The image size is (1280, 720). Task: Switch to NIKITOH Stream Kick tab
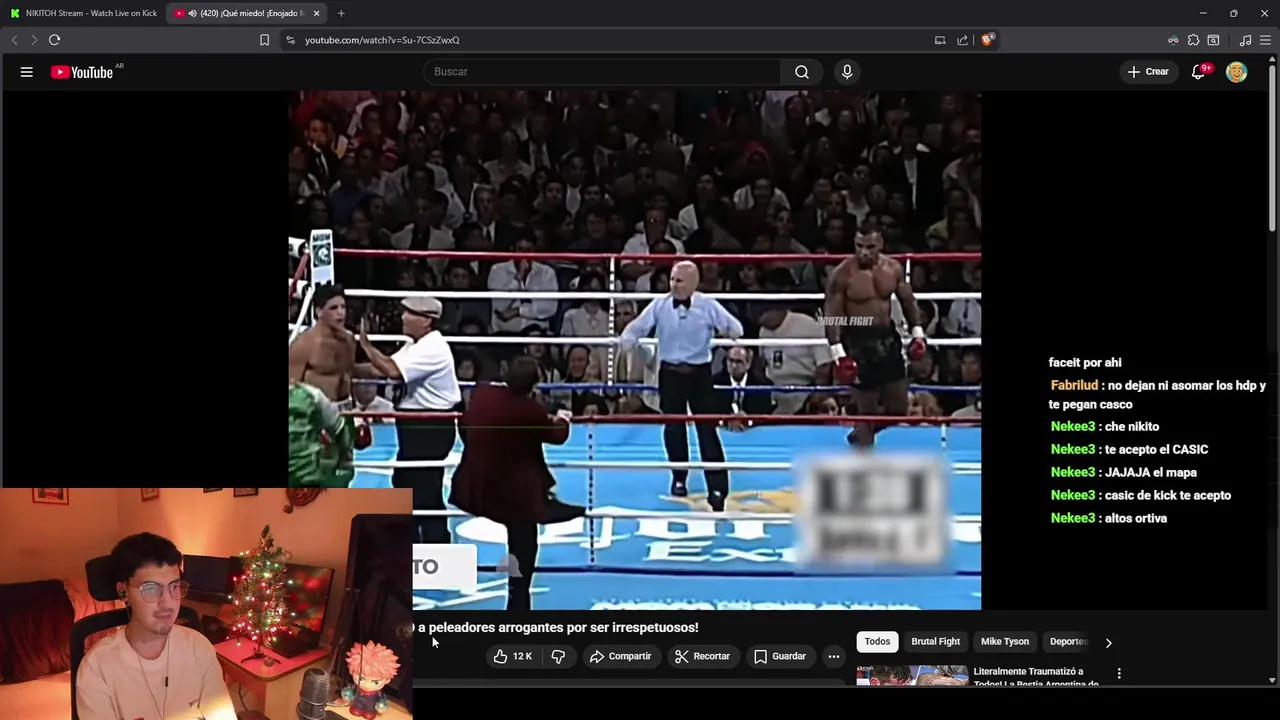coord(84,13)
